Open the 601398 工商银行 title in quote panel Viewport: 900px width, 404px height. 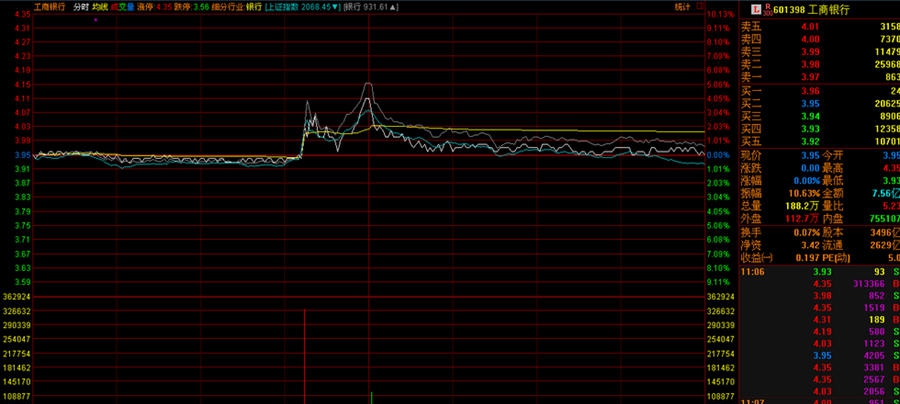click(x=811, y=10)
